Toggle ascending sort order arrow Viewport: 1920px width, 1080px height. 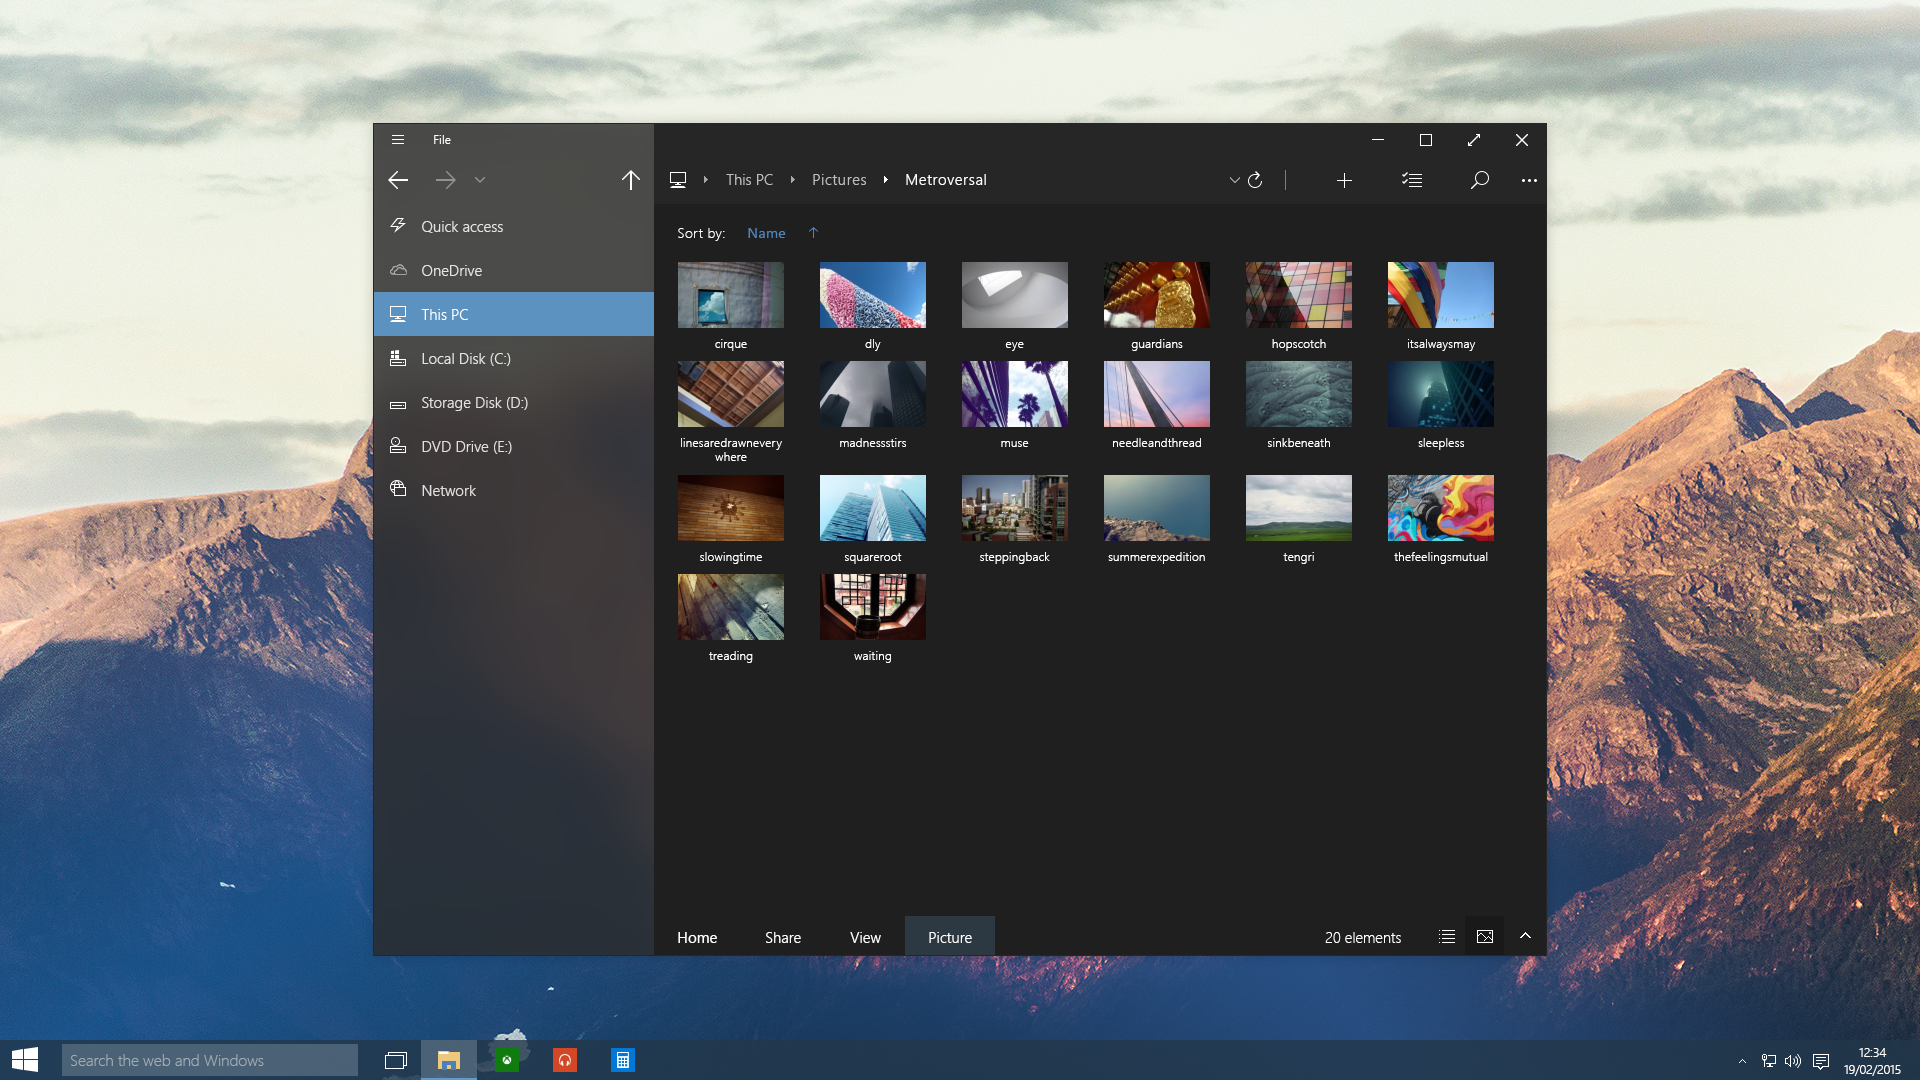(814, 232)
